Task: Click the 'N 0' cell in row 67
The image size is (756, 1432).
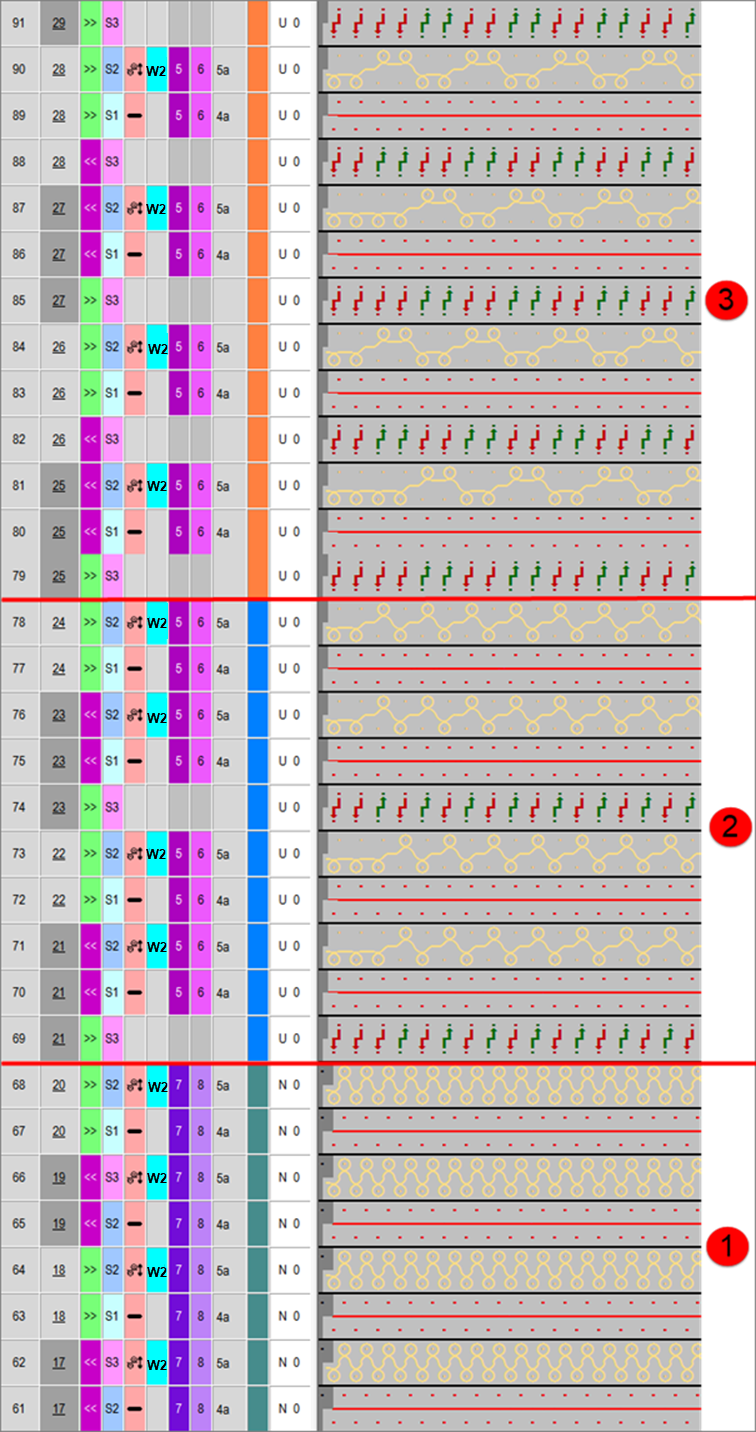Action: [x=289, y=1131]
